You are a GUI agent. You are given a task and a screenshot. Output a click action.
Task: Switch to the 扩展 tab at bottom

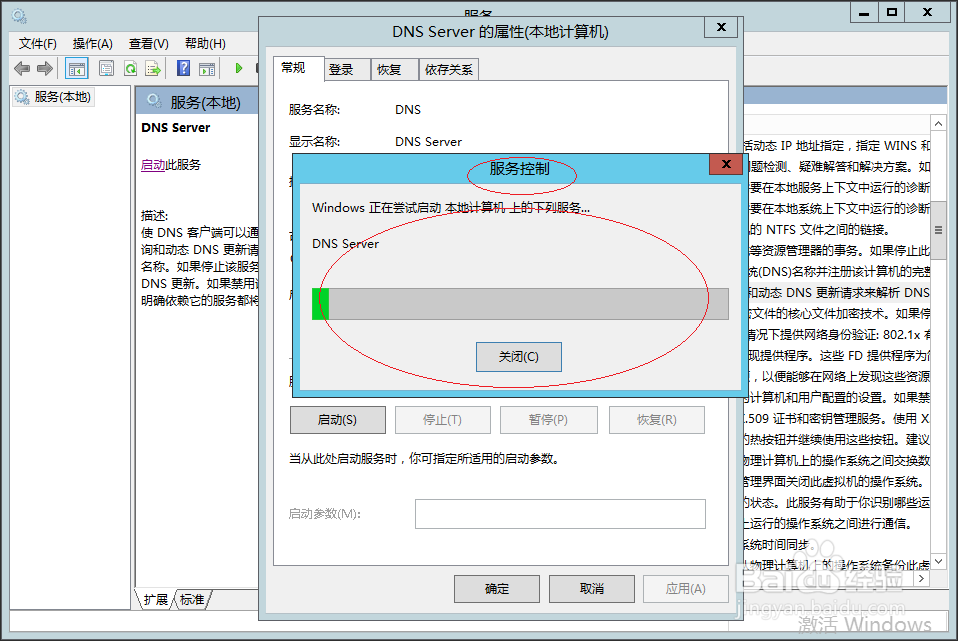[x=156, y=599]
